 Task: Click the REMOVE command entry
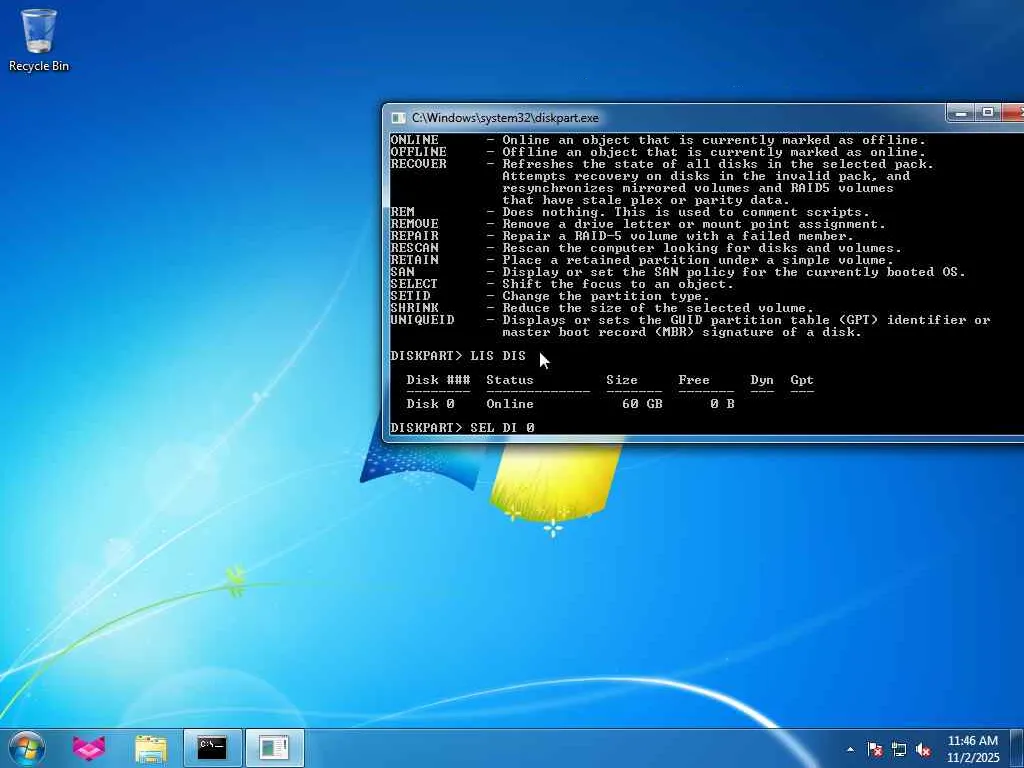pyautogui.click(x=415, y=224)
